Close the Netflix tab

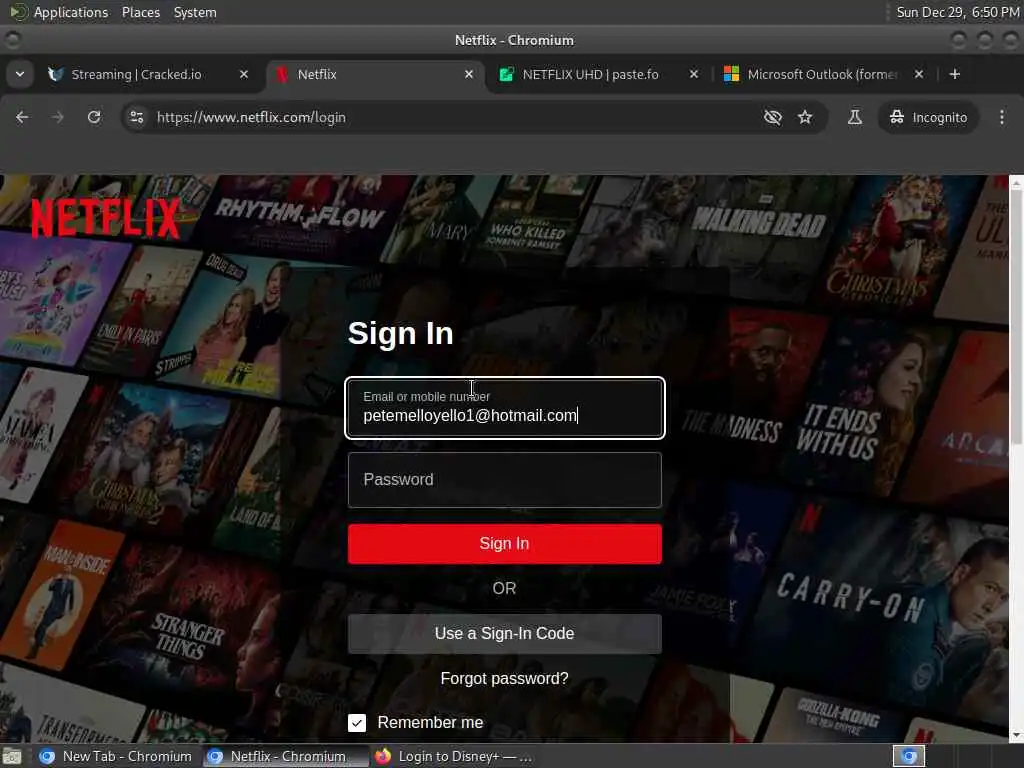click(x=468, y=74)
